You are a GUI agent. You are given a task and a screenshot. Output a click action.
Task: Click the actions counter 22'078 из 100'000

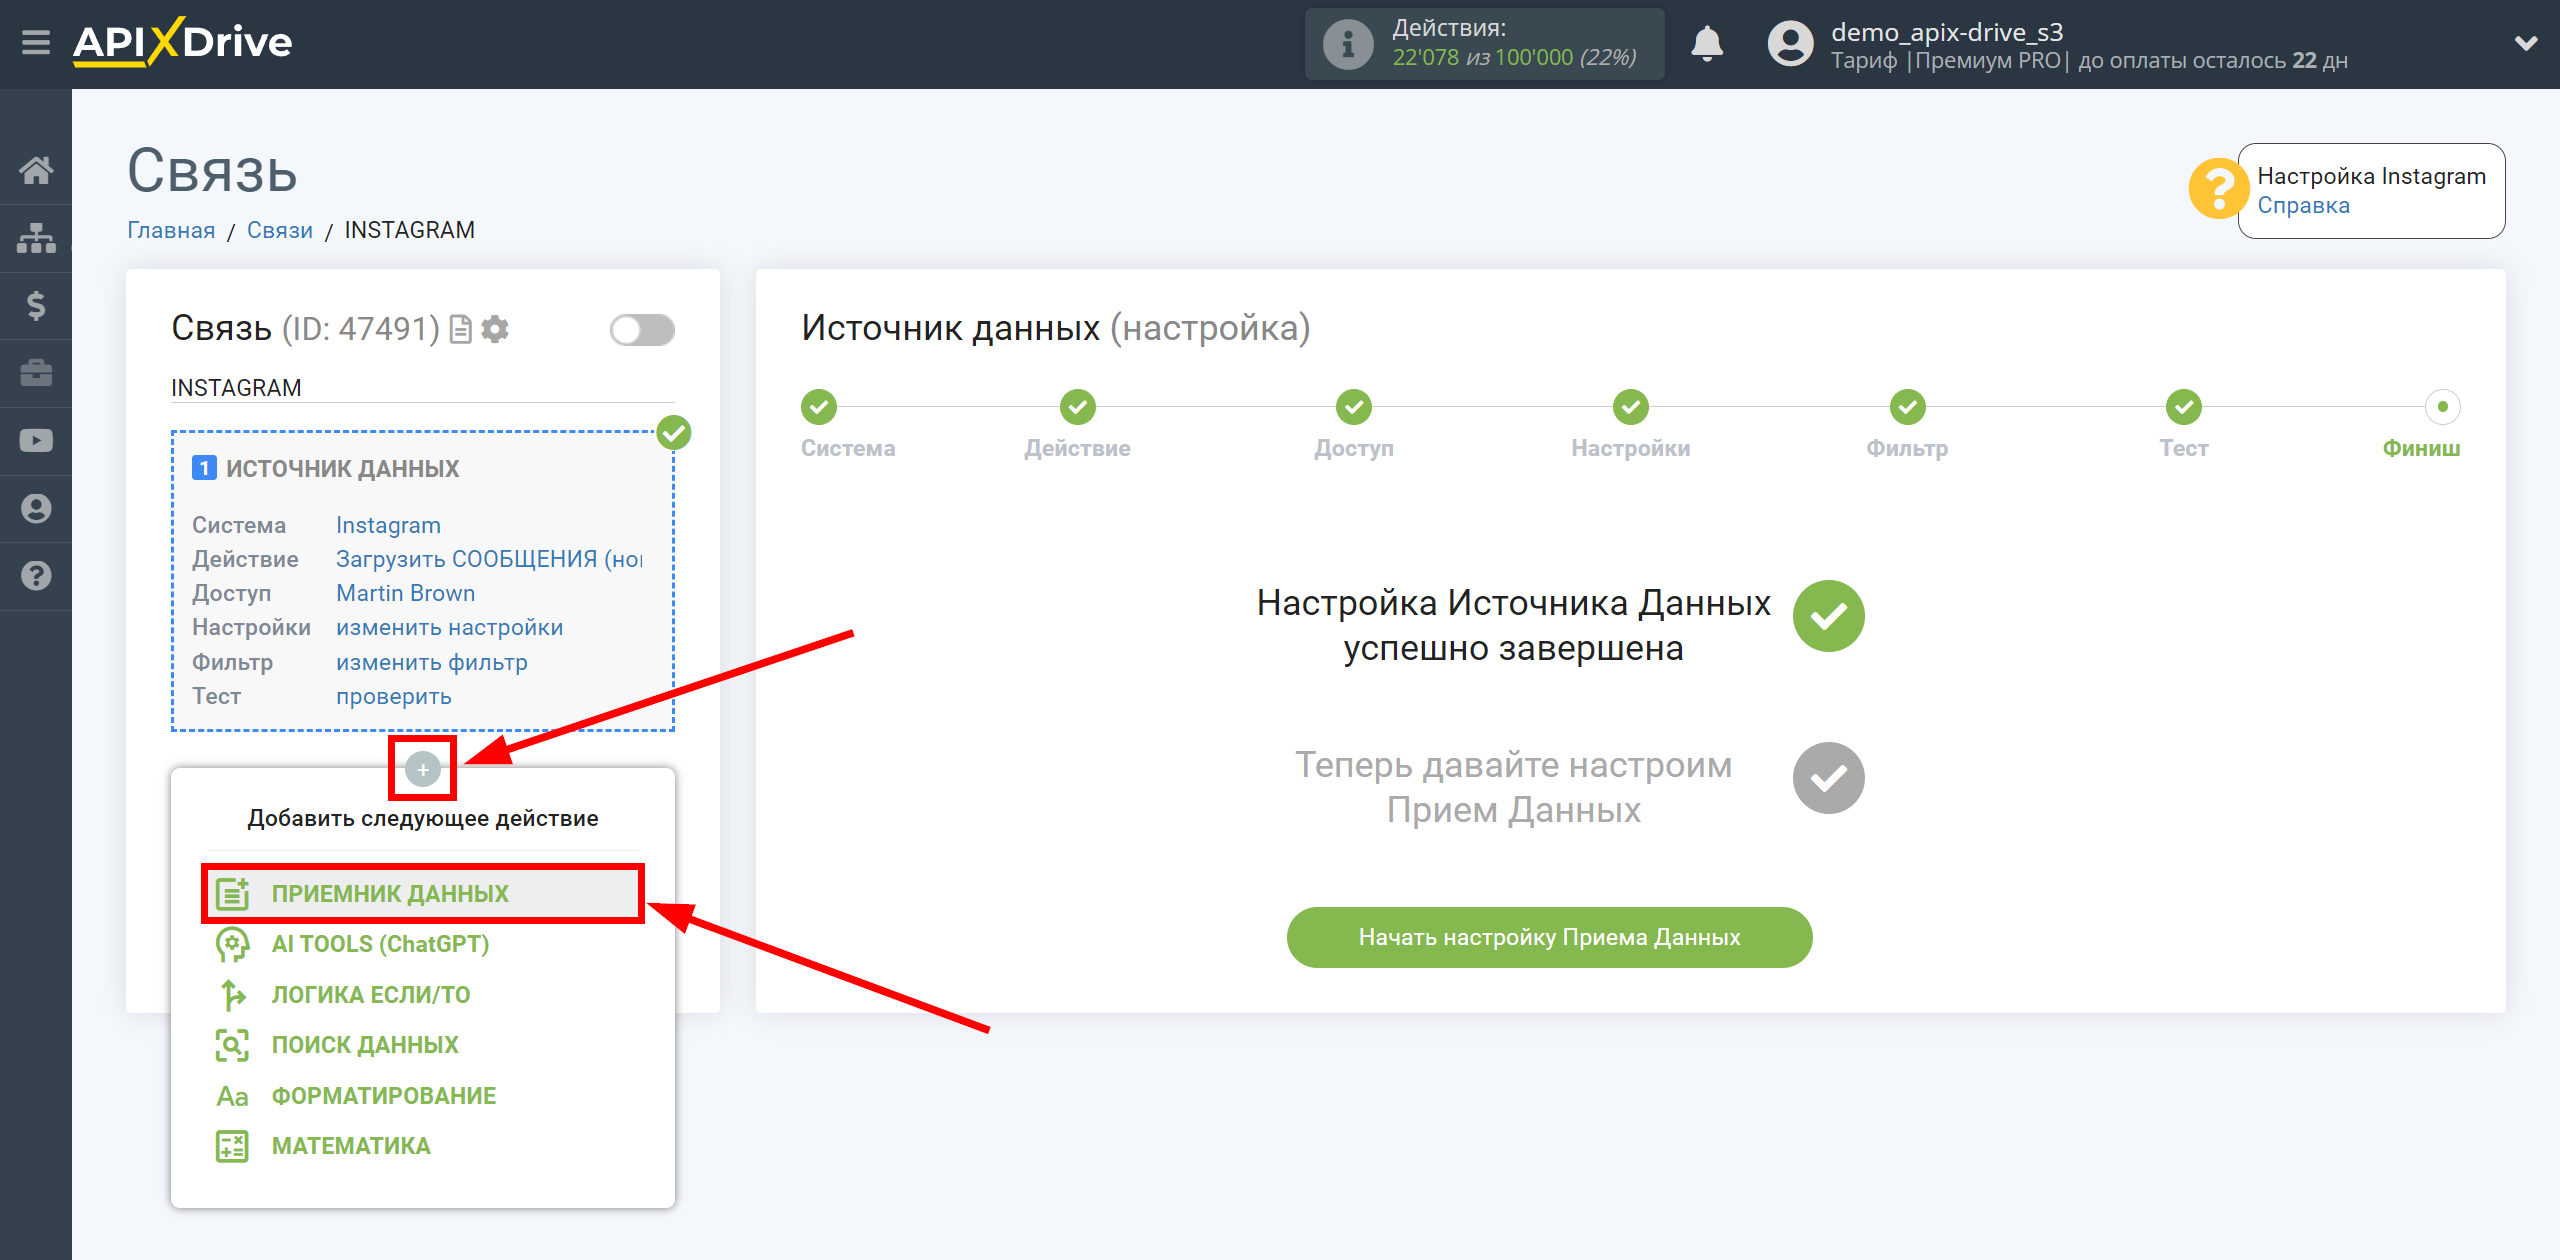tap(1514, 58)
